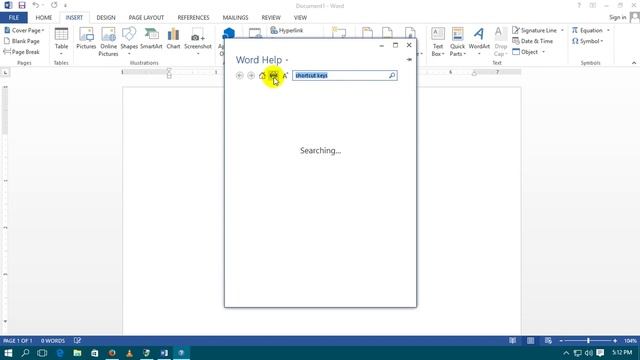Expand the Symbol dropdown
This screenshot has width=640, height=360.
point(602,41)
